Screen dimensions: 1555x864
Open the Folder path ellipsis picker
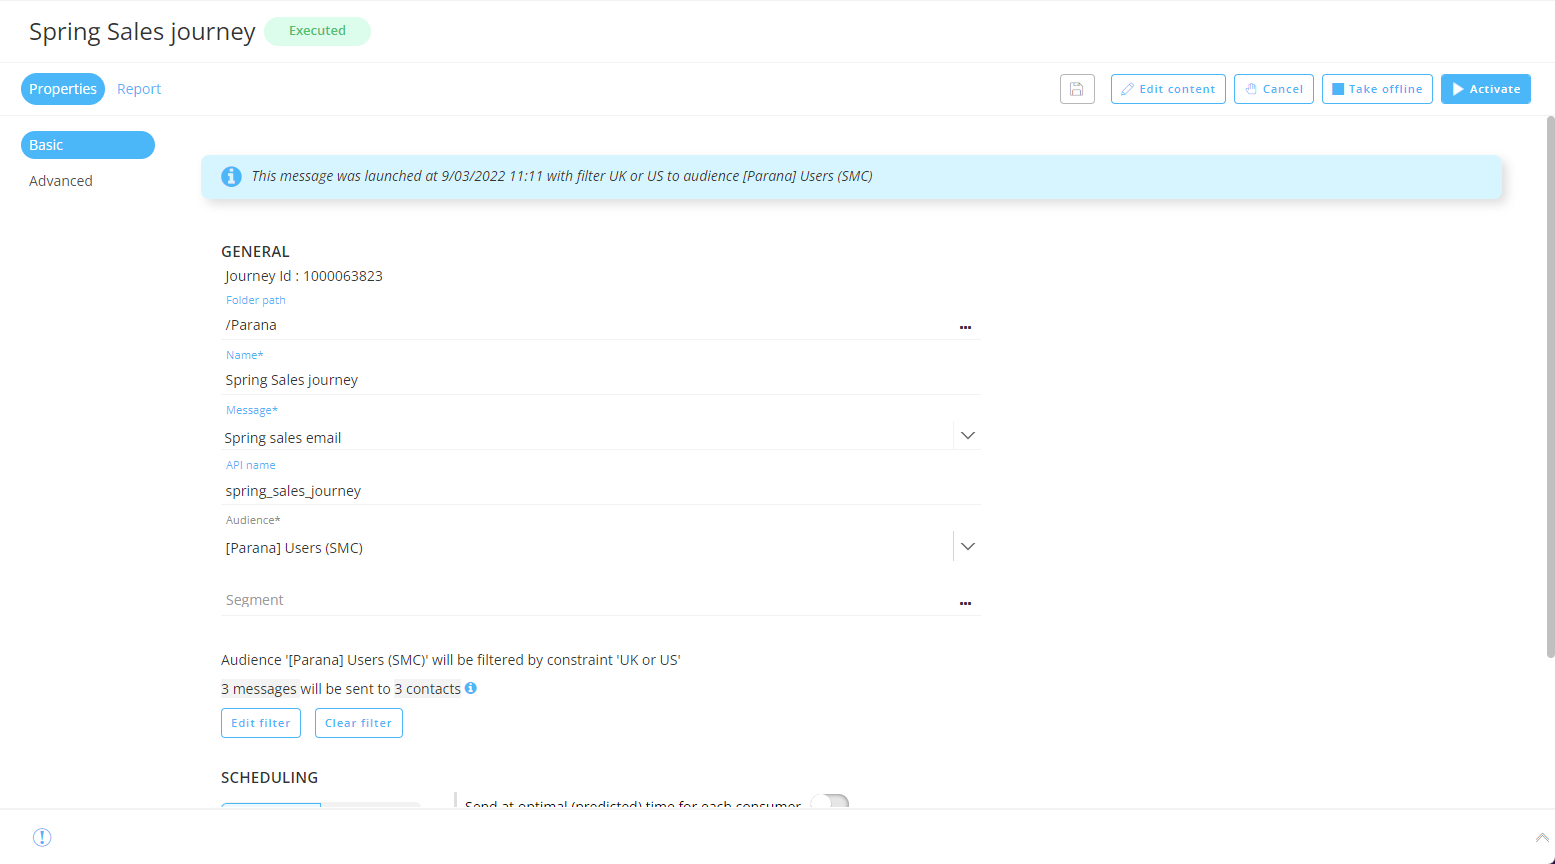[x=965, y=327]
